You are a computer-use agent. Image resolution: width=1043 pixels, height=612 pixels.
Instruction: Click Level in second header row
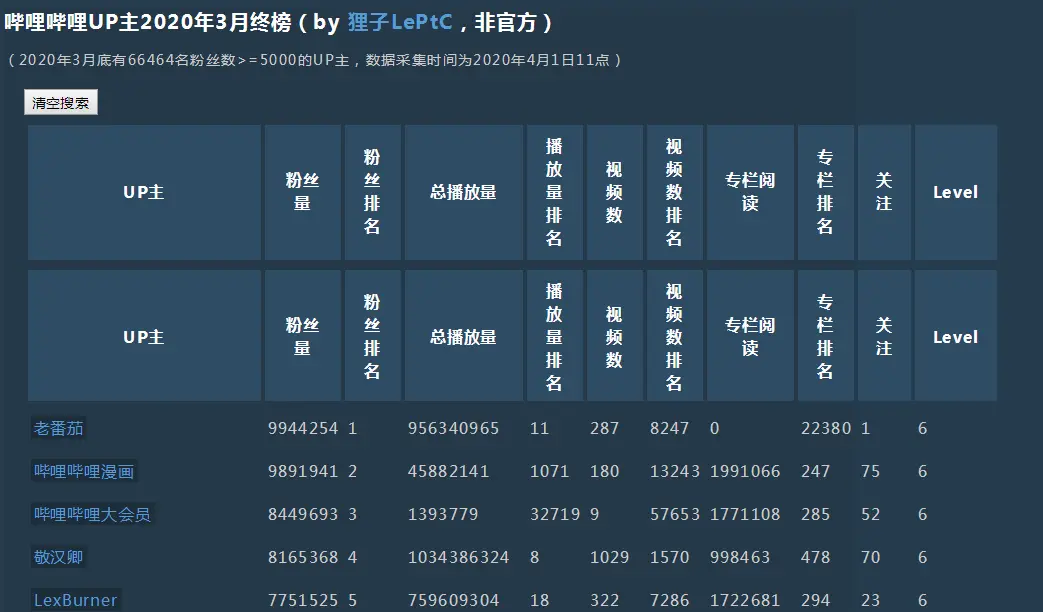coord(956,336)
